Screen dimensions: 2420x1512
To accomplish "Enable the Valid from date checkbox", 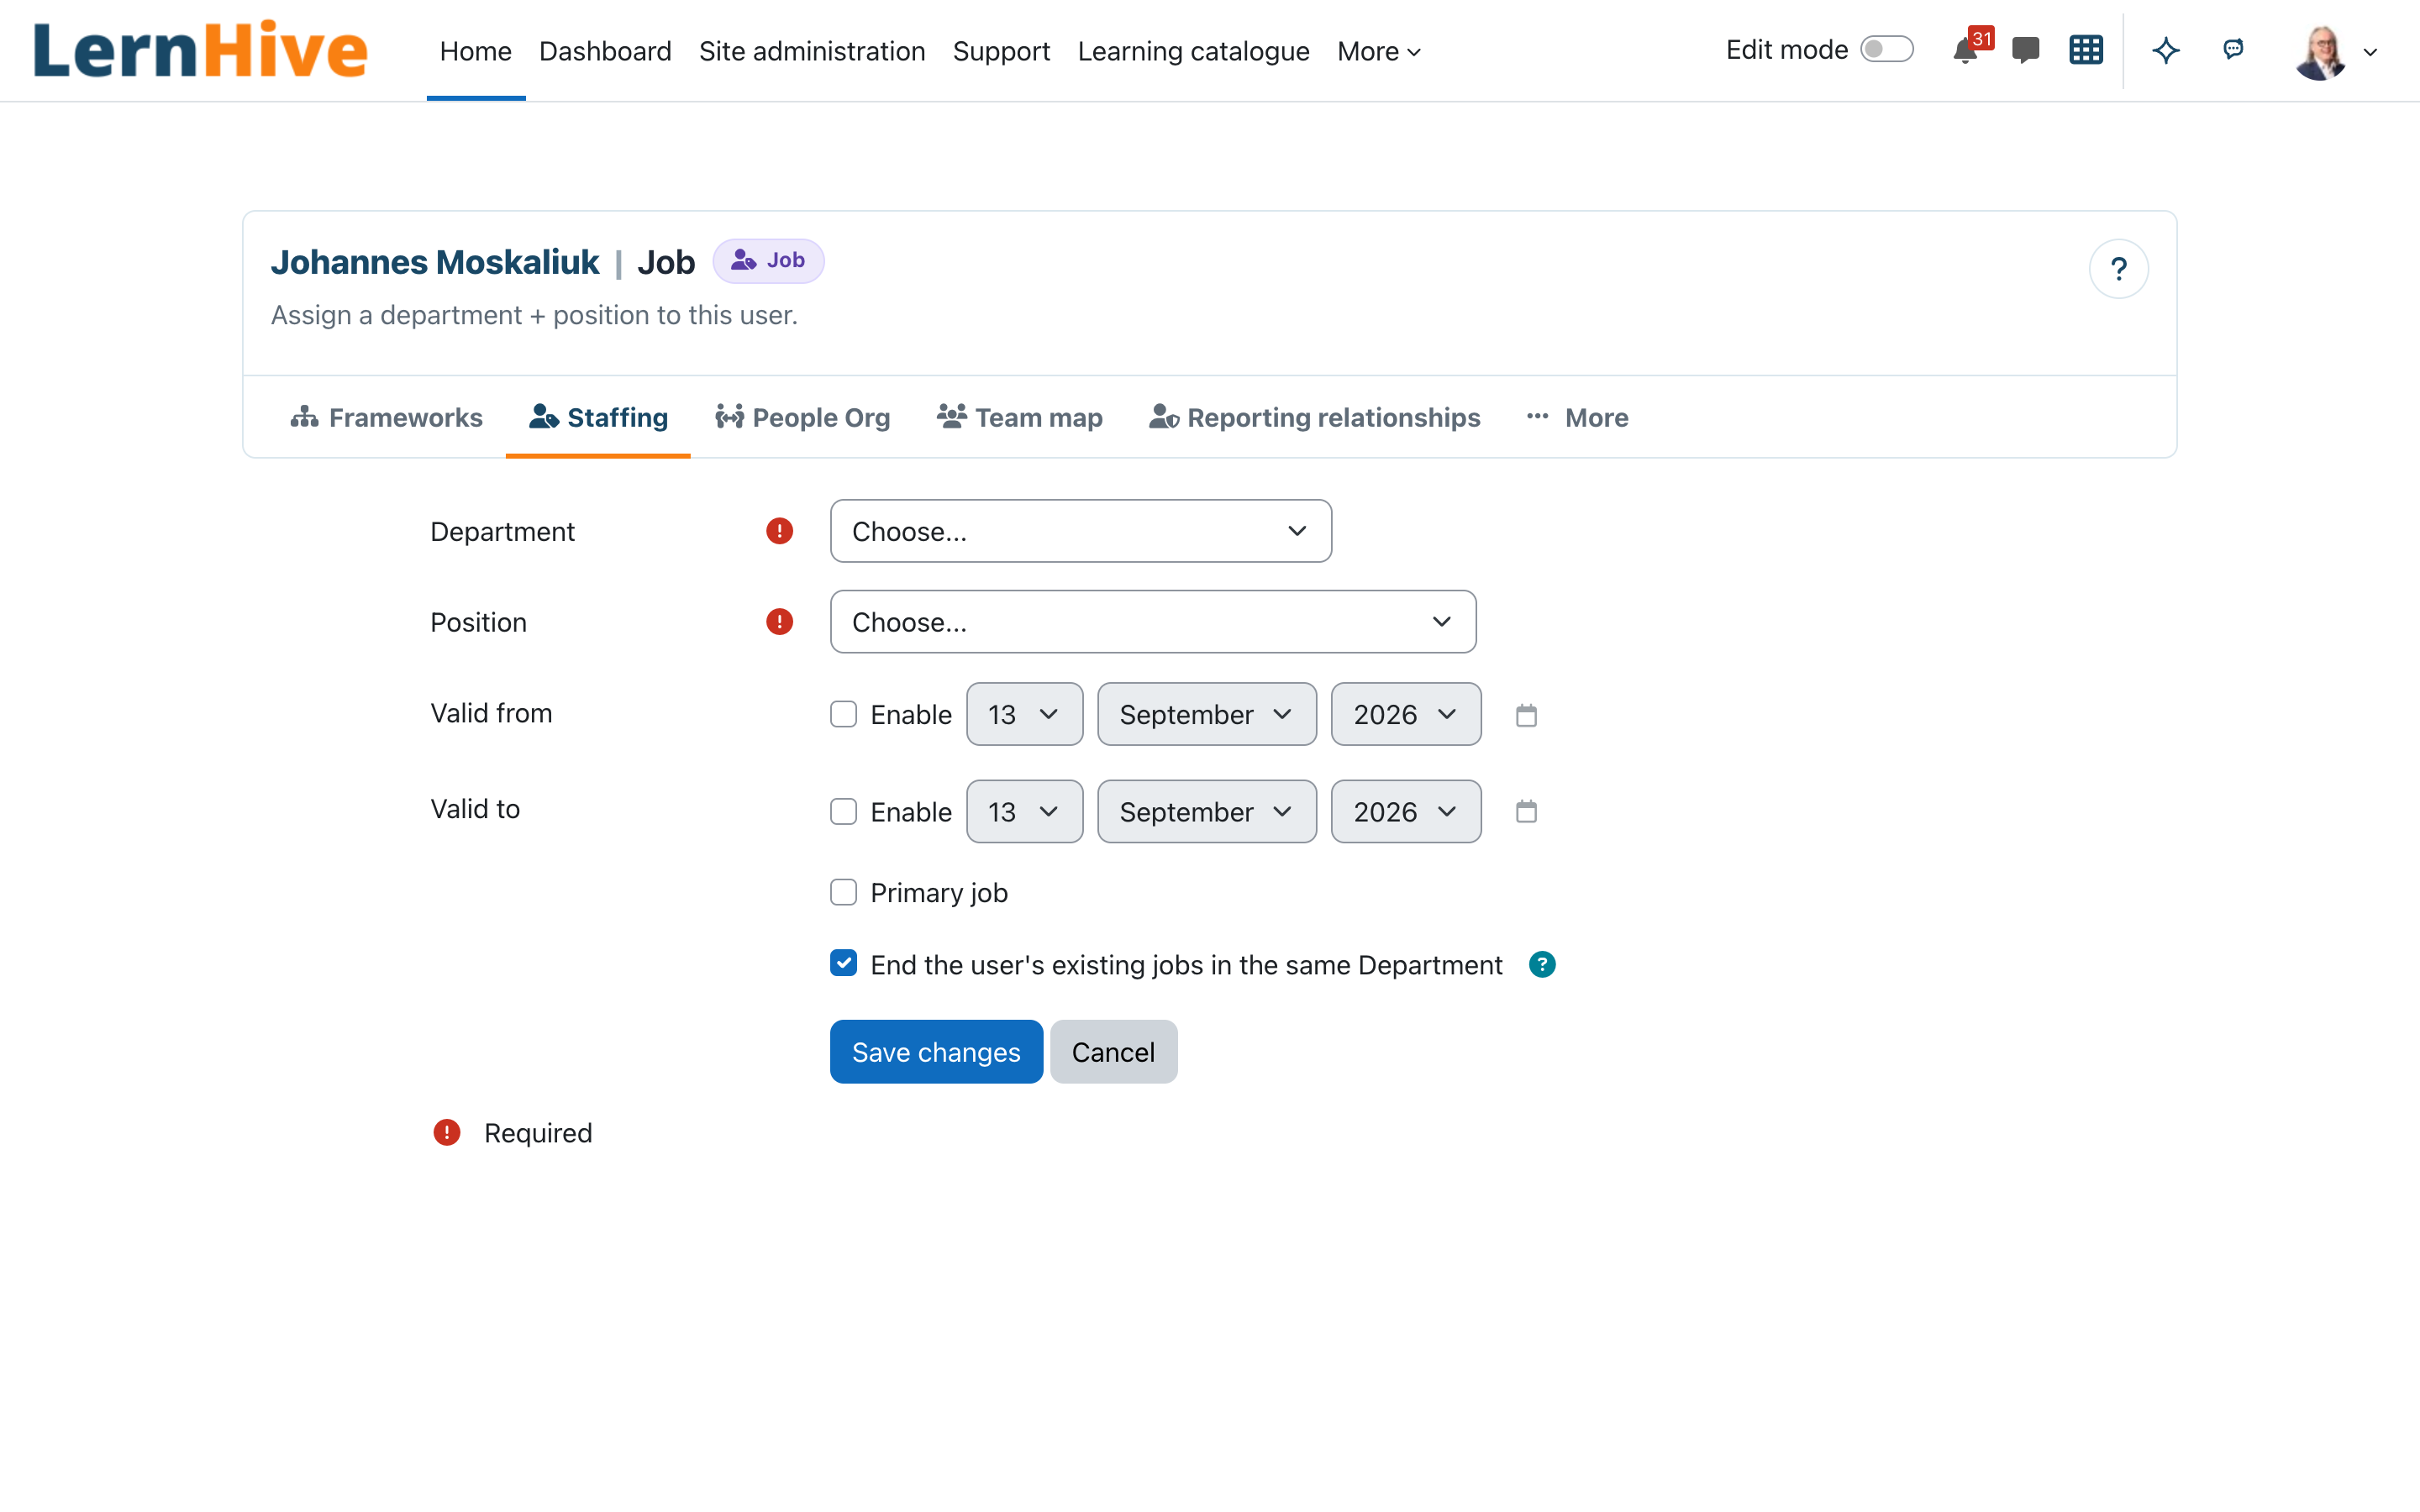I will (x=844, y=714).
